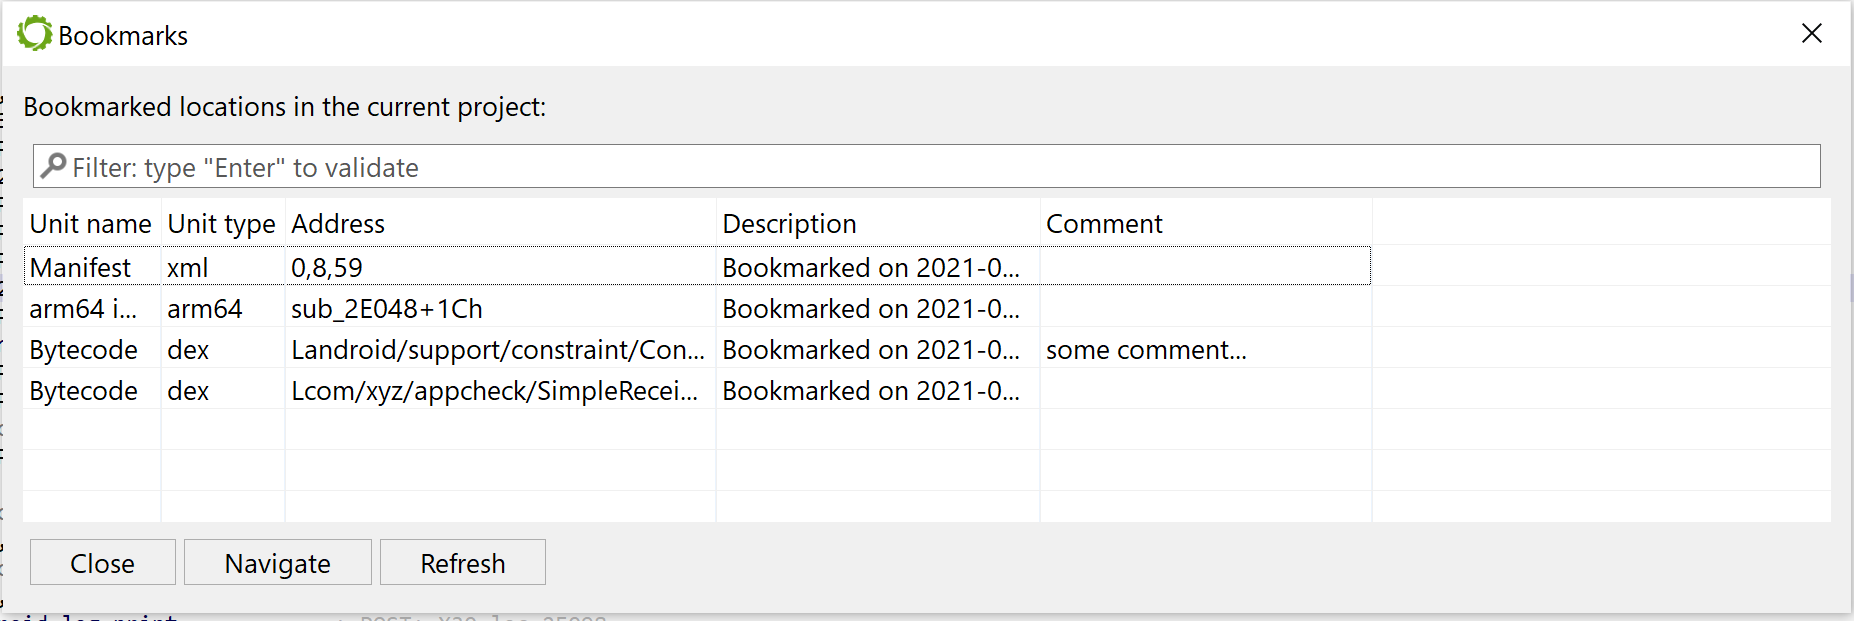The image size is (1854, 621).
Task: Sort by Unit type column header
Action: click(222, 224)
